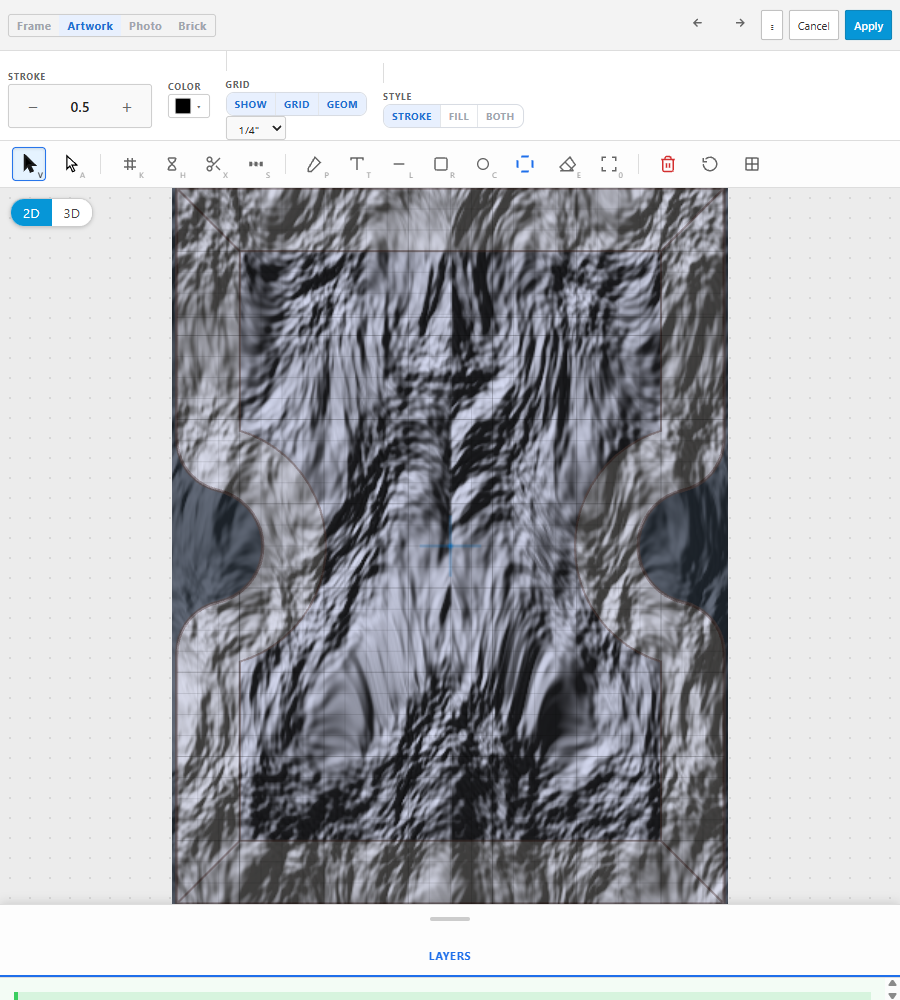
Task: Open the Photo tab
Action: (145, 26)
